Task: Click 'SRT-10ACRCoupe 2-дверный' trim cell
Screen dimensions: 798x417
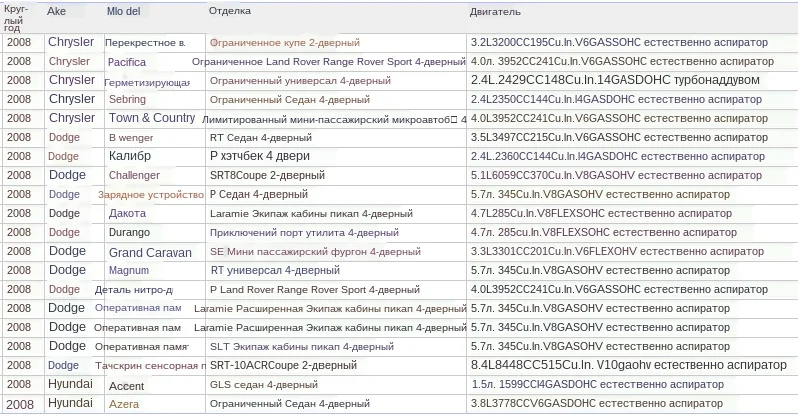Action: [x=283, y=366]
